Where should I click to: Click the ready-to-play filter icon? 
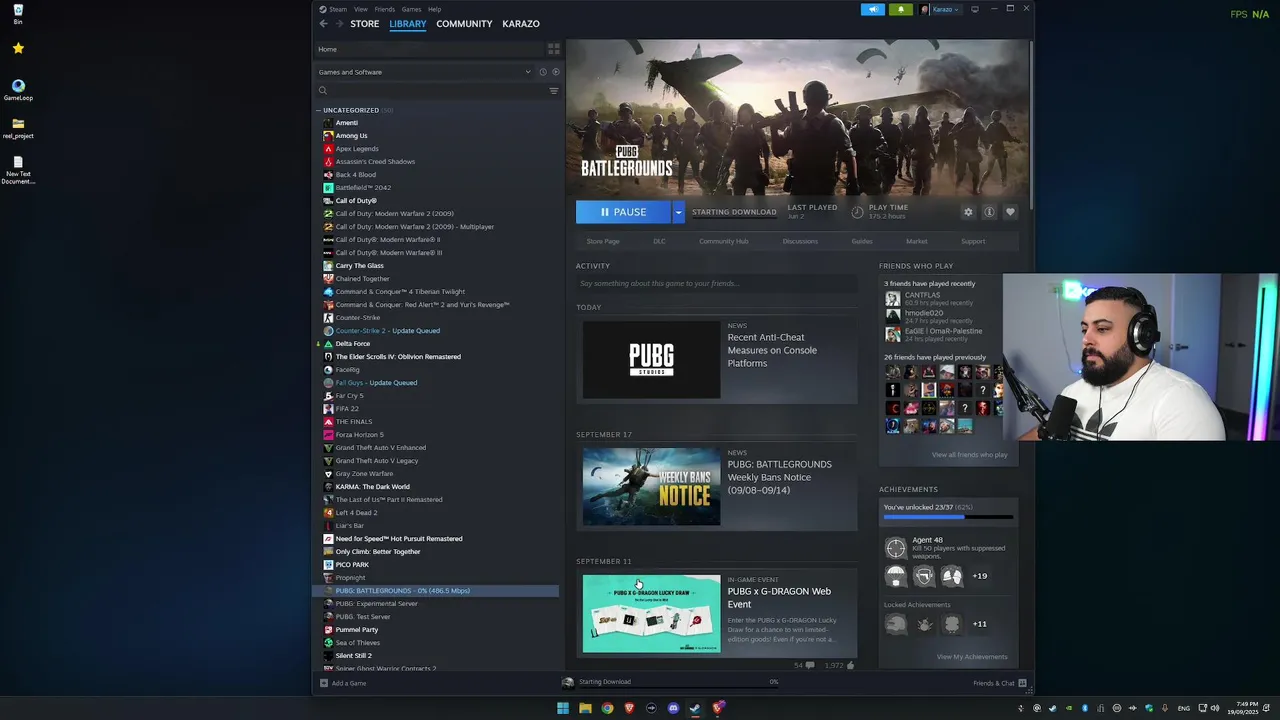(556, 72)
